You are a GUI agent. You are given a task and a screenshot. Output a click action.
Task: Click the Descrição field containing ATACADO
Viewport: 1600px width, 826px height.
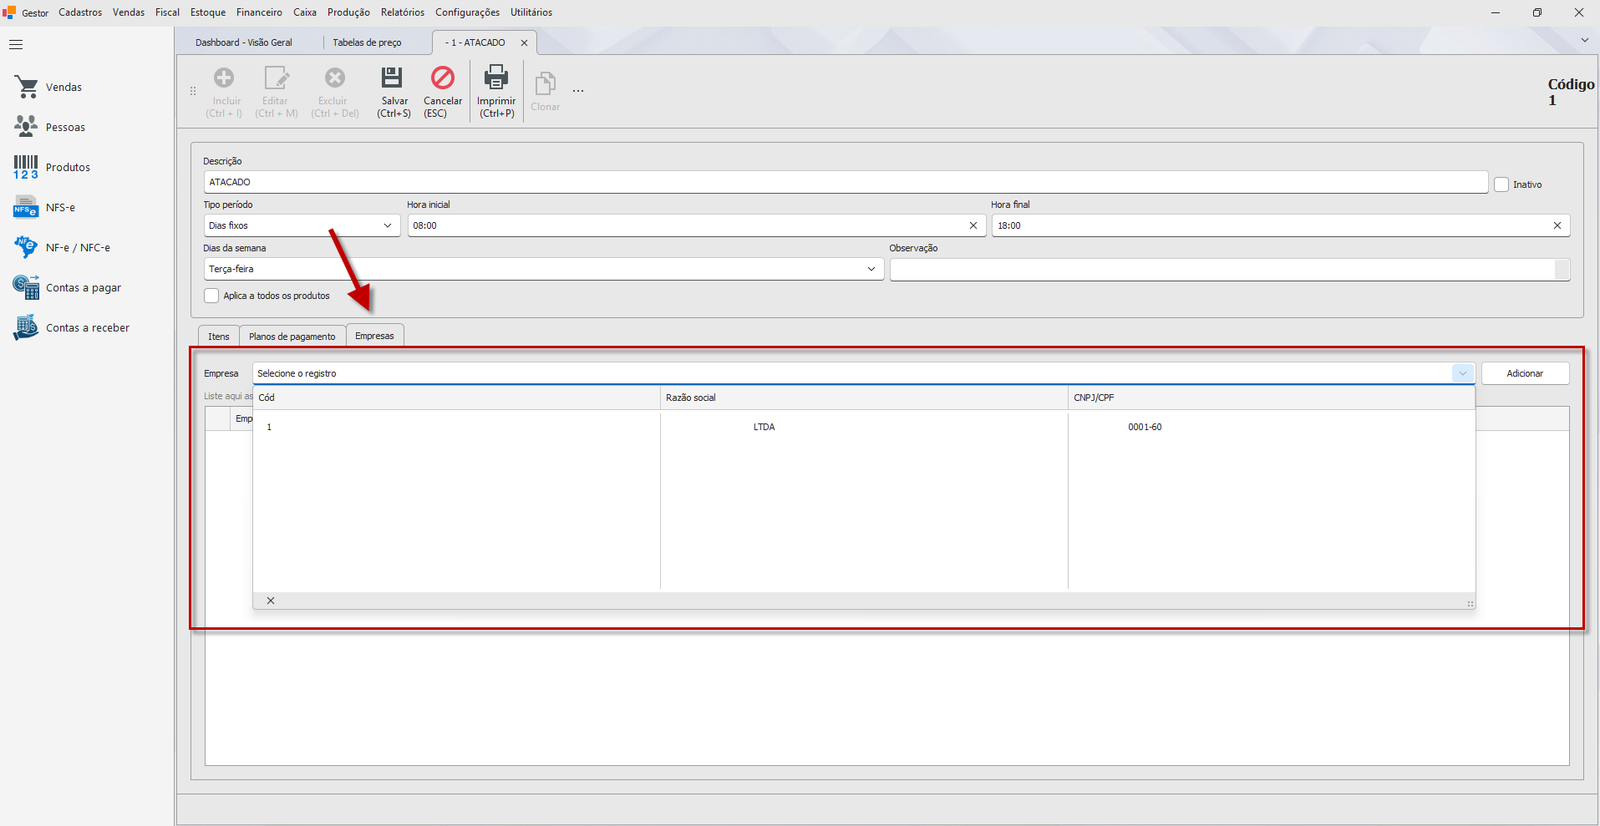(846, 182)
